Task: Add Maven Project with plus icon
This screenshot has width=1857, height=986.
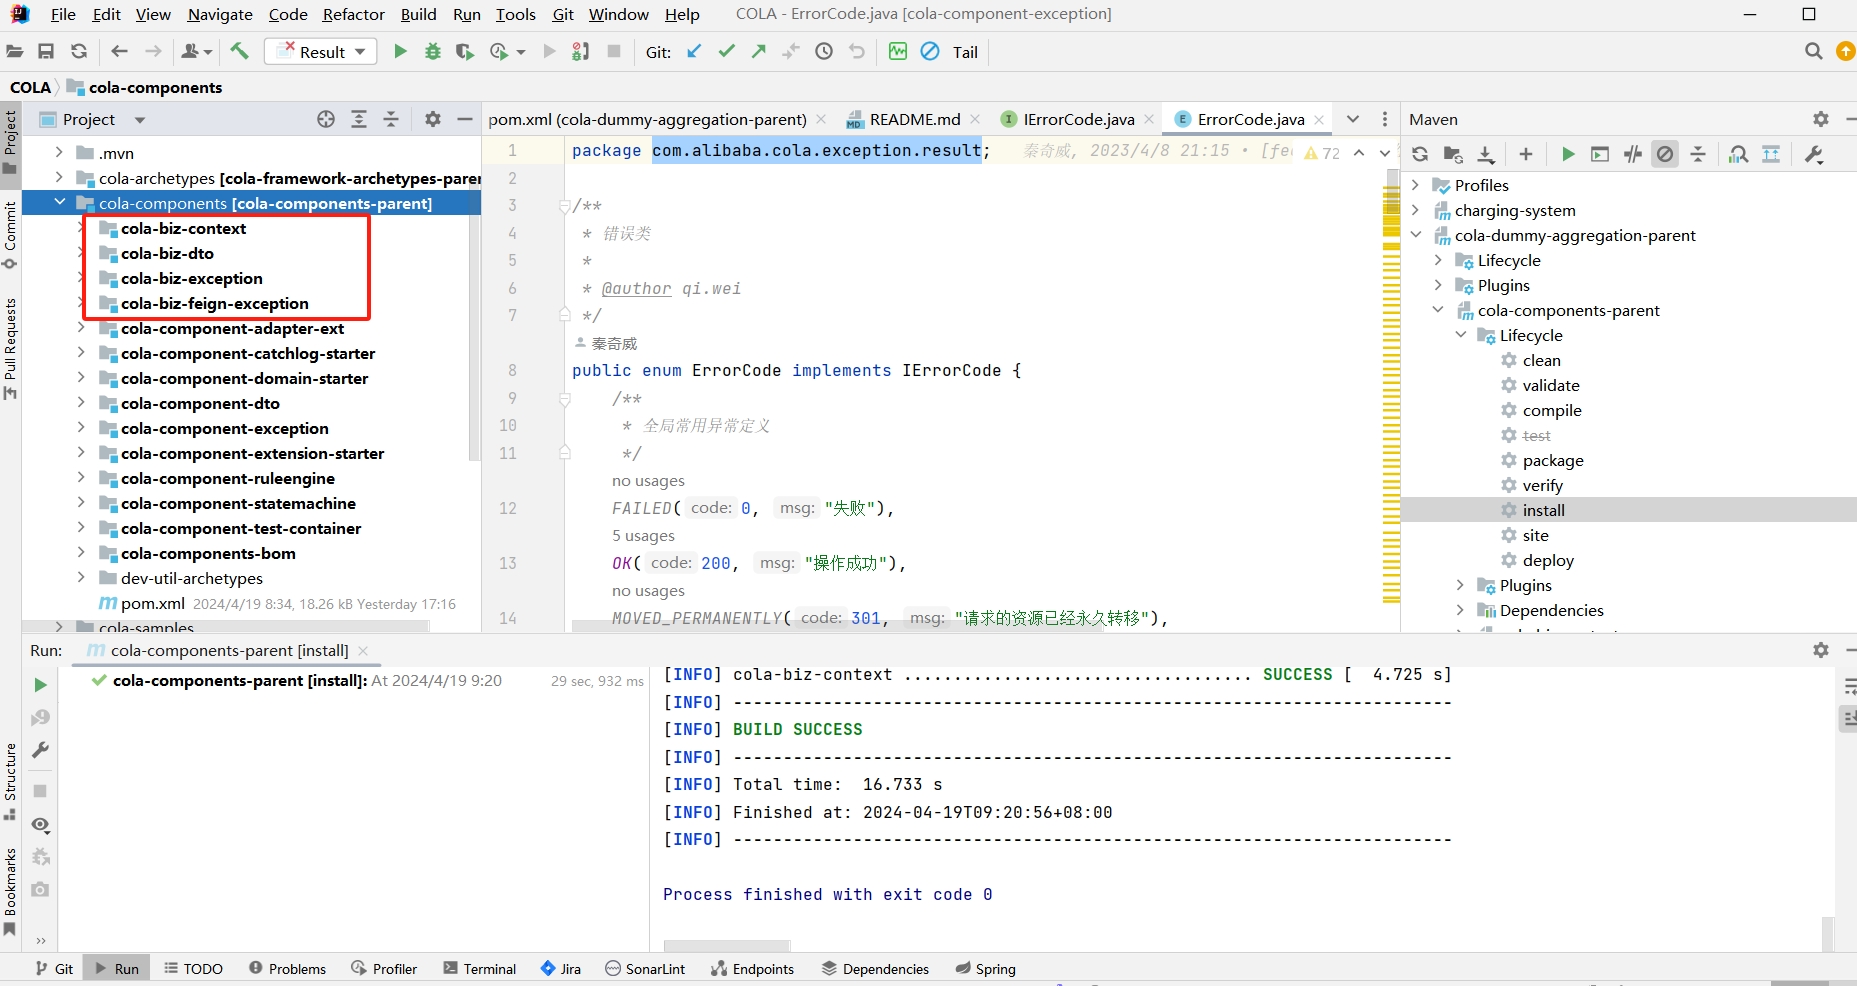Action: coord(1526,154)
